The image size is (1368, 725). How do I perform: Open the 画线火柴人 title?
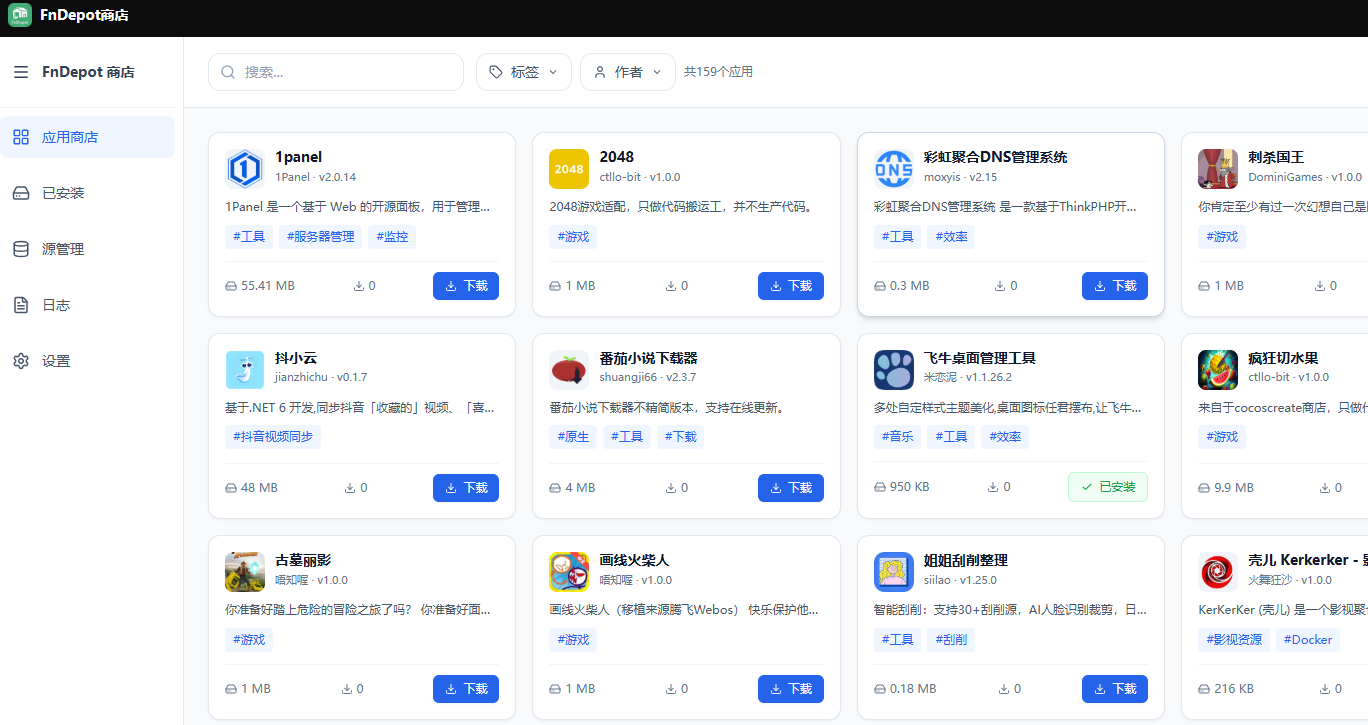pyautogui.click(x=635, y=560)
